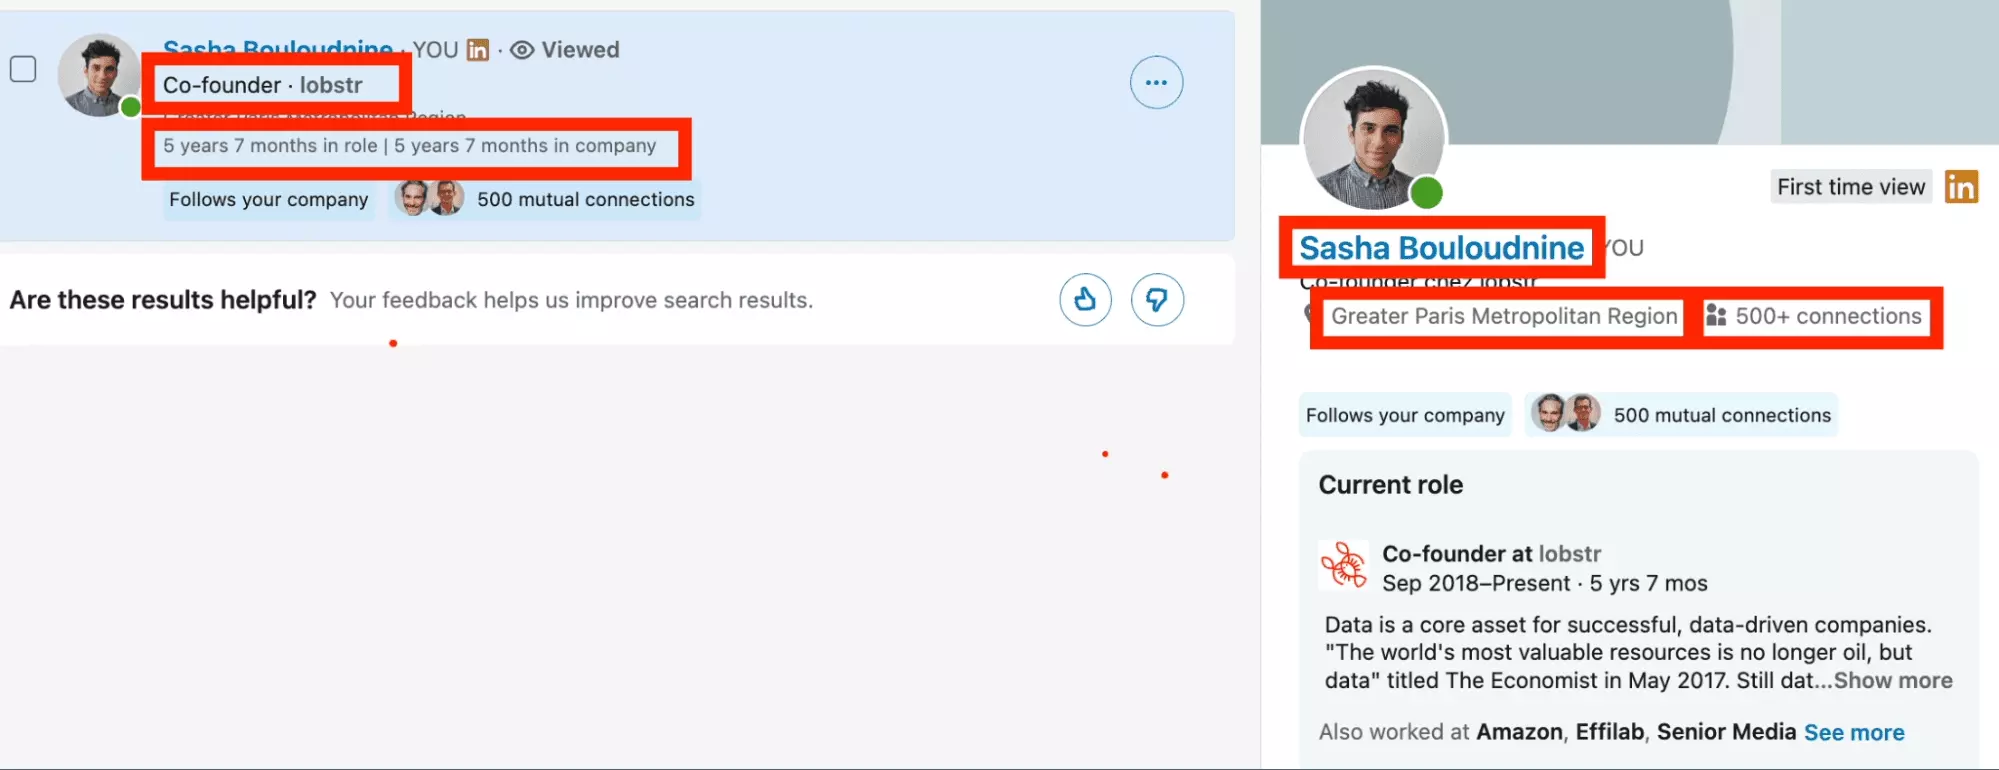Open LinkedIn icon next to First time view

1961,187
